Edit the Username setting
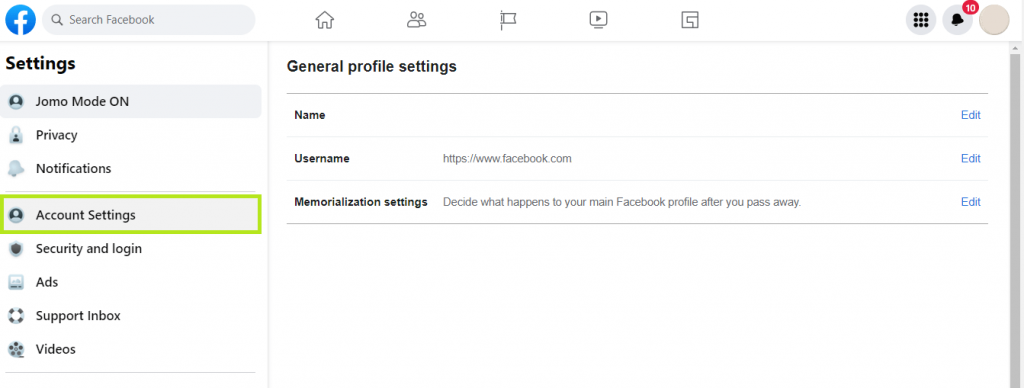The height and width of the screenshot is (388, 1024). coord(970,158)
